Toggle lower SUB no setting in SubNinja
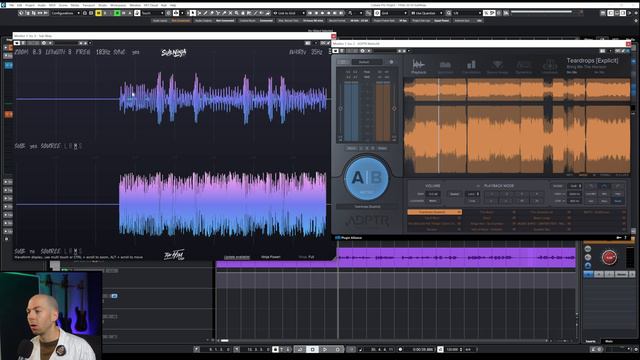This screenshot has width=640, height=360. 32,251
